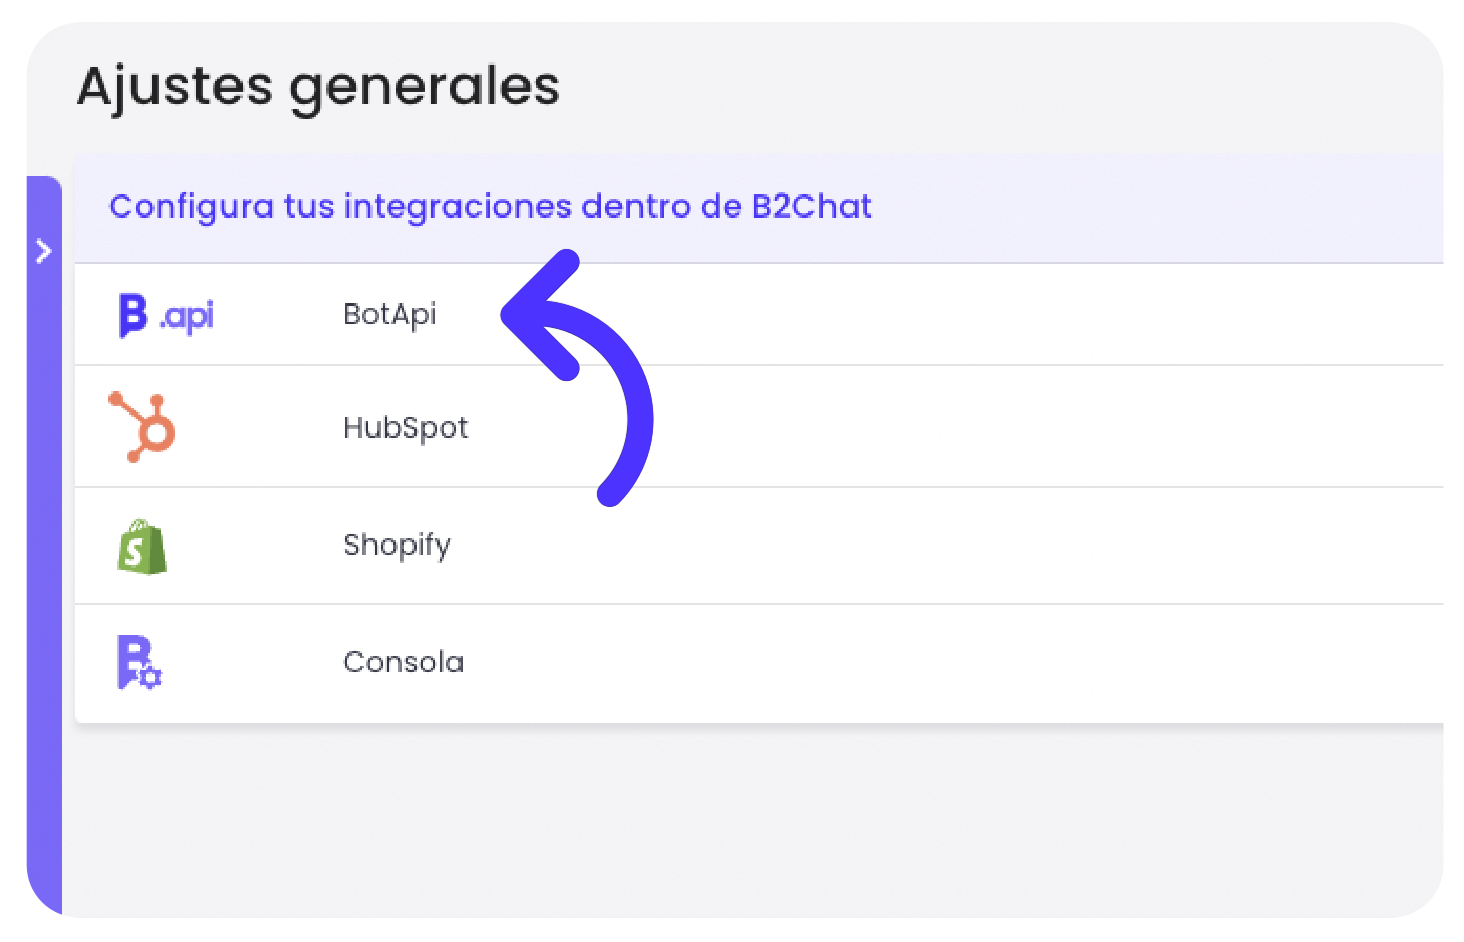Click the Consola gear logo icon
This screenshot has height=942, width=1464.
coord(139,663)
